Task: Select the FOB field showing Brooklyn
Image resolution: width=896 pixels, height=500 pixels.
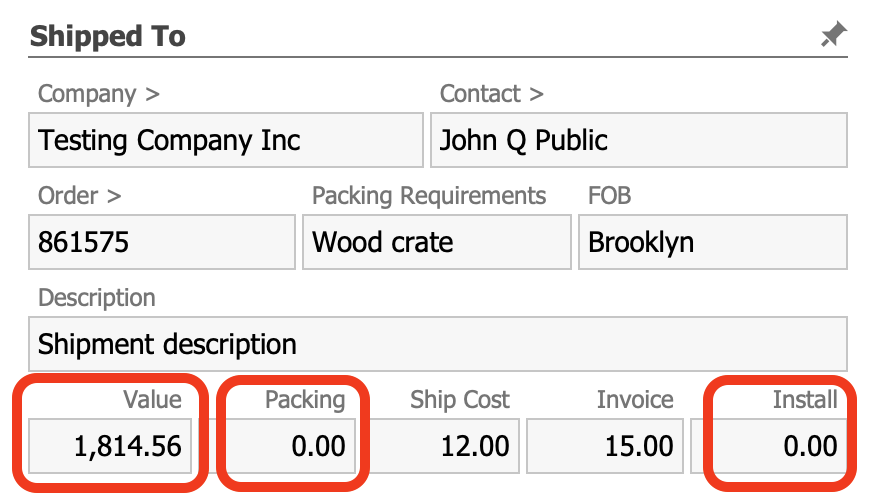Action: 712,242
